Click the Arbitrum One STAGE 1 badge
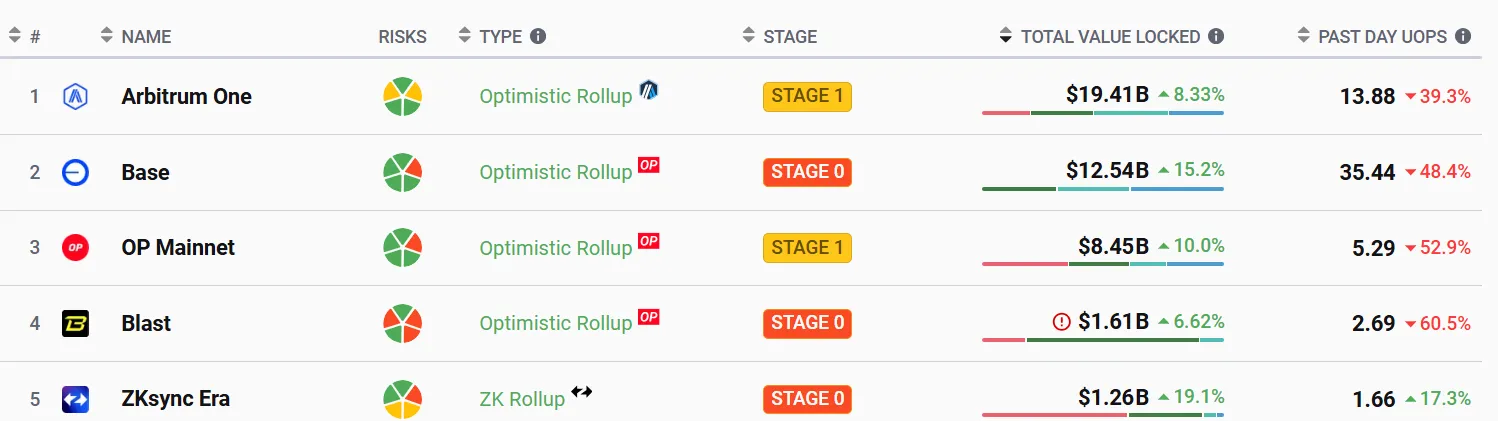Viewport: 1498px width, 421px height. pyautogui.click(x=807, y=96)
